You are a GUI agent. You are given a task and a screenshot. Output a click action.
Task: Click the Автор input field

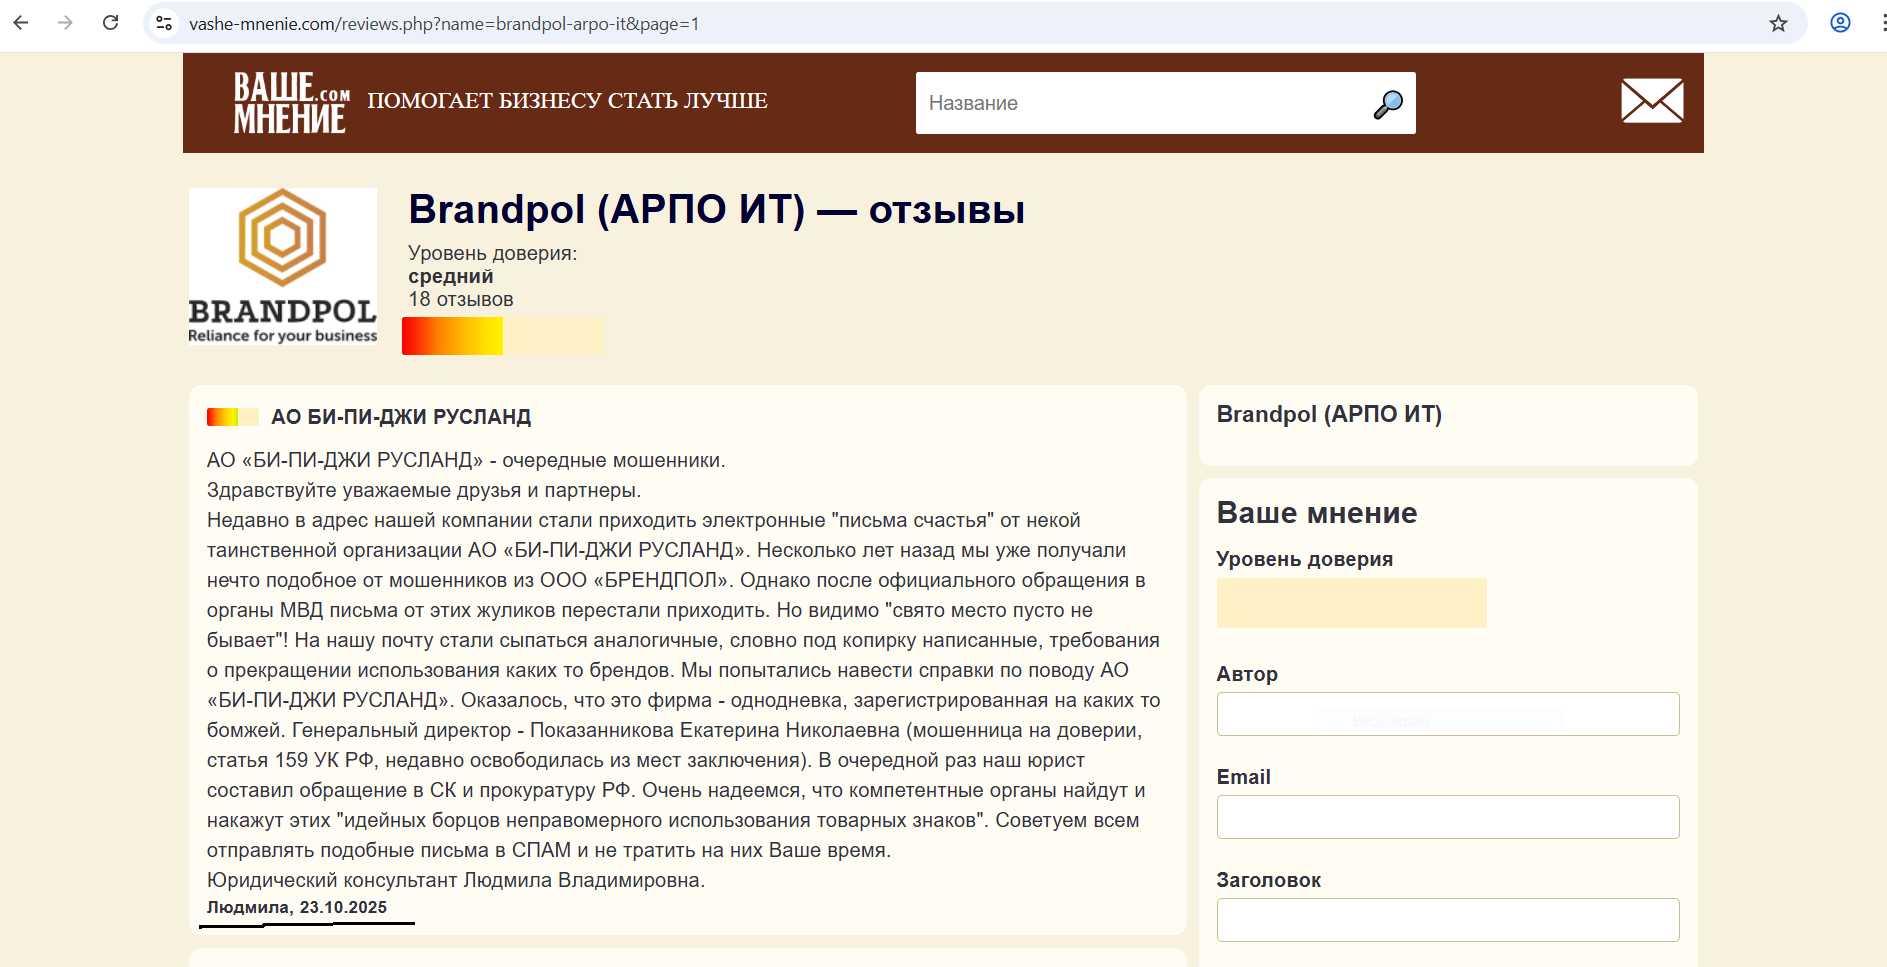1447,714
